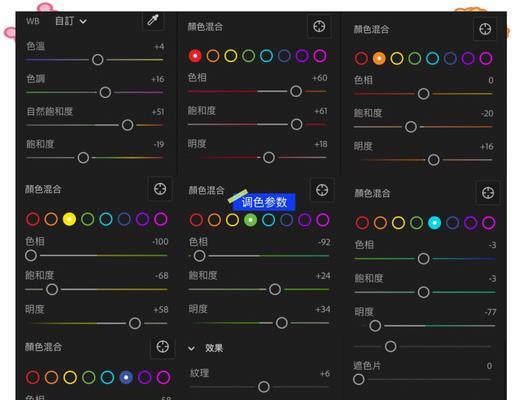The width and height of the screenshot is (520, 400).
Task: Choose blue circle in the green-selected color mix
Action: [x=287, y=220]
